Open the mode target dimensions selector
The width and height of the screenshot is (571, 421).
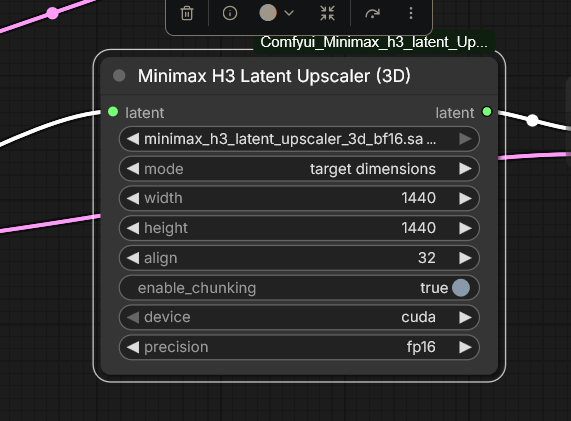pos(299,169)
